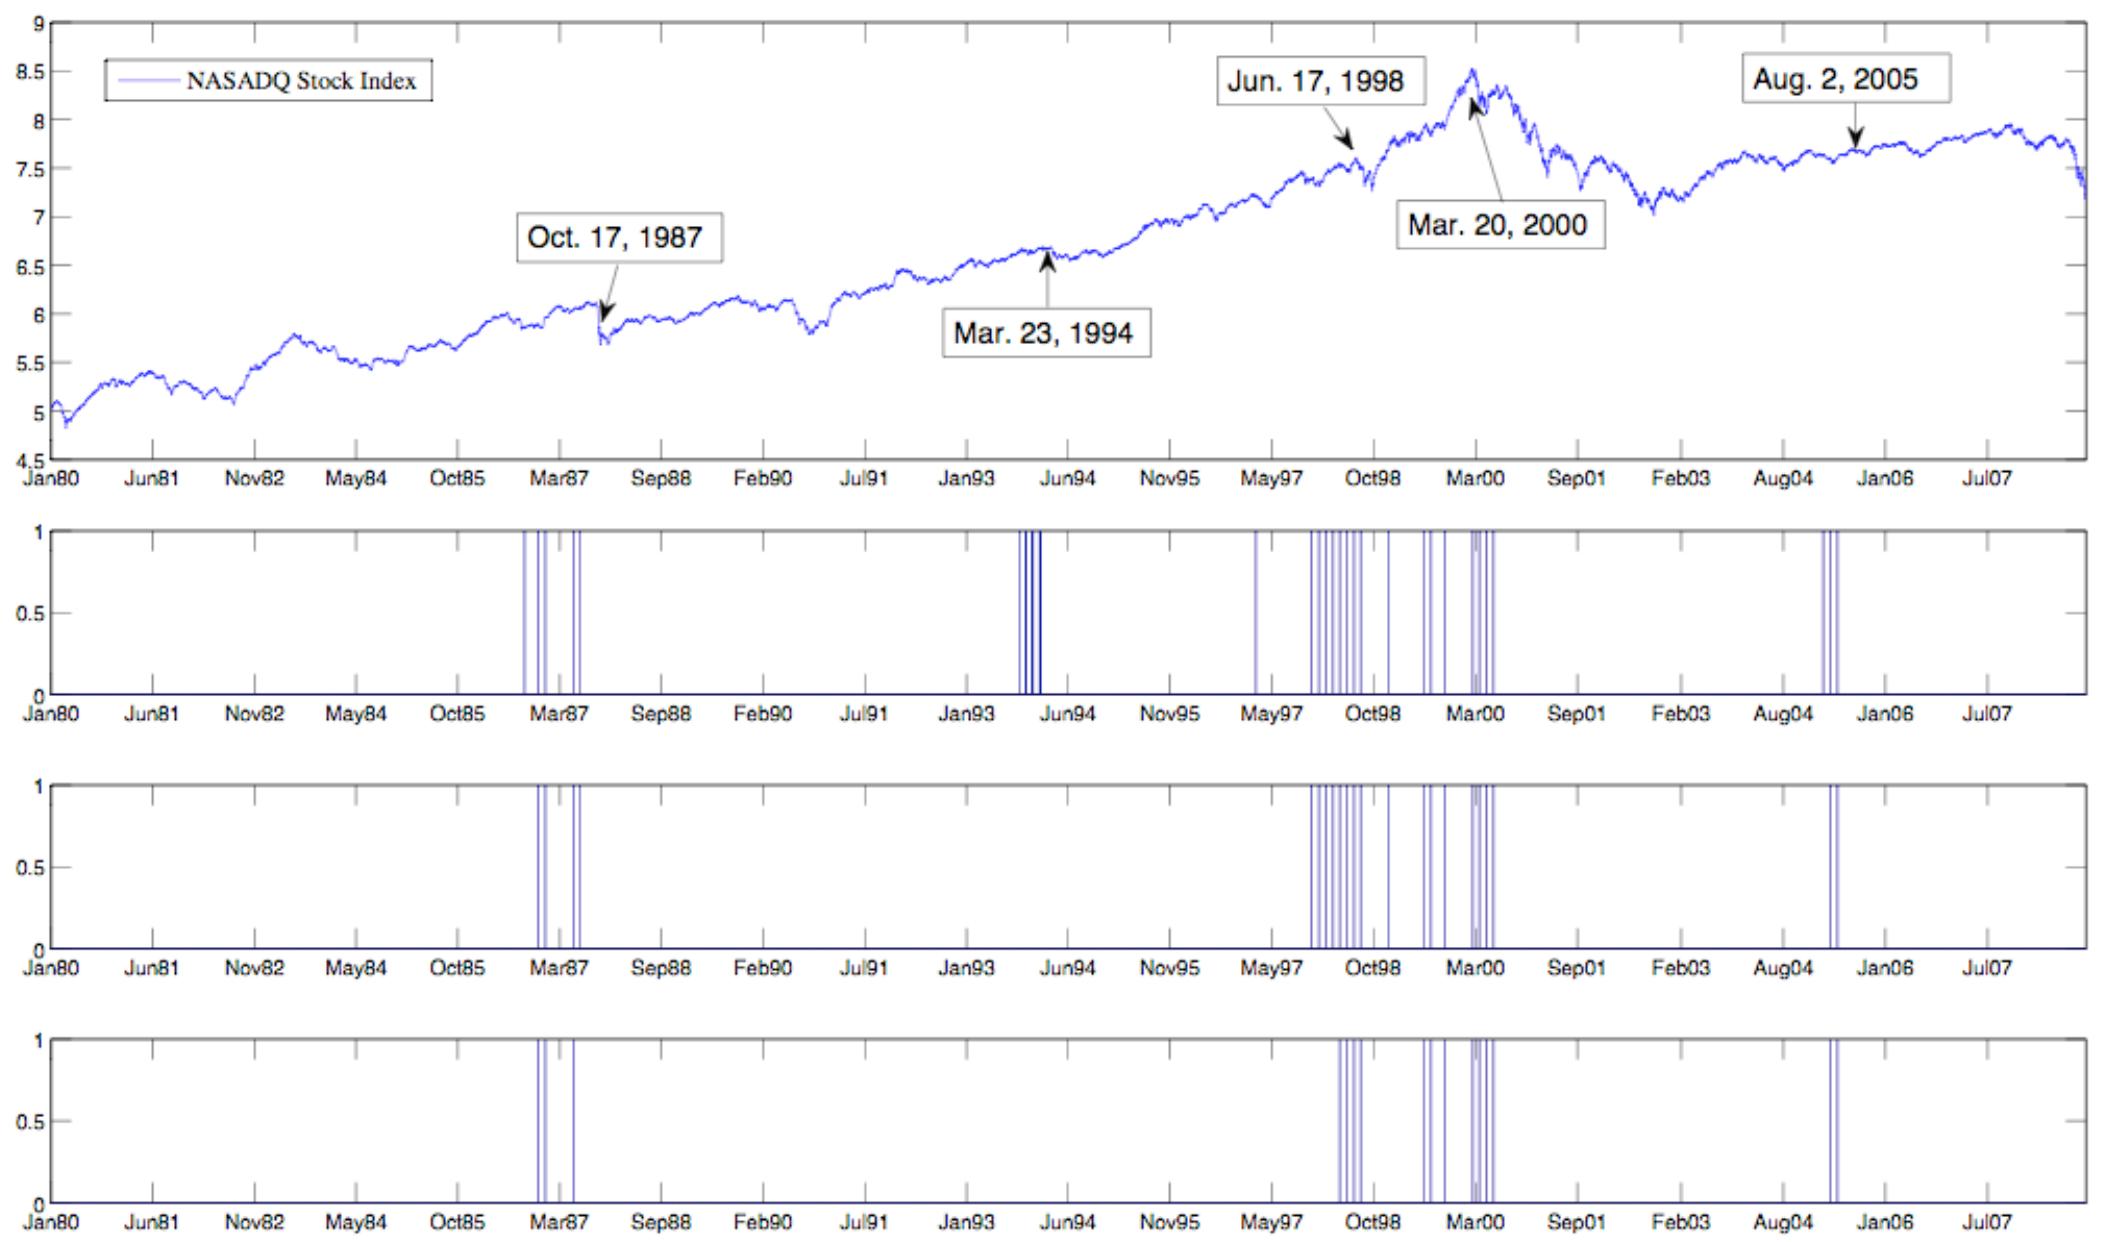Click 'Jun81' under the third indicator panel
Image resolution: width=2105 pixels, height=1242 pixels.
tap(151, 968)
